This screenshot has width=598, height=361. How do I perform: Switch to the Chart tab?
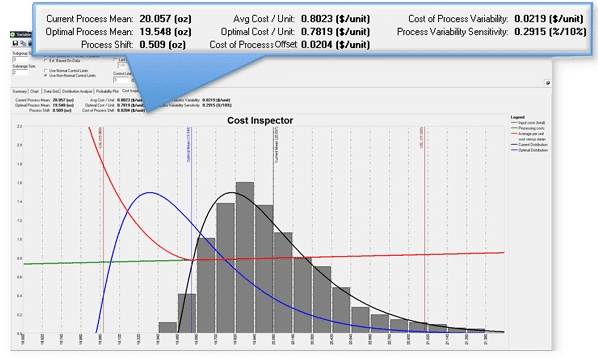[34, 91]
